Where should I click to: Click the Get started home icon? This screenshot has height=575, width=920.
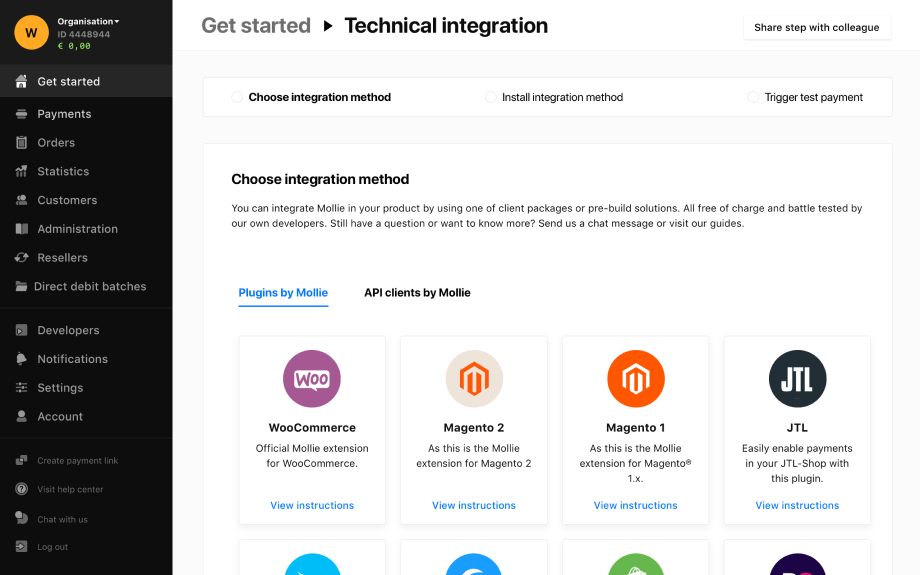coord(21,82)
